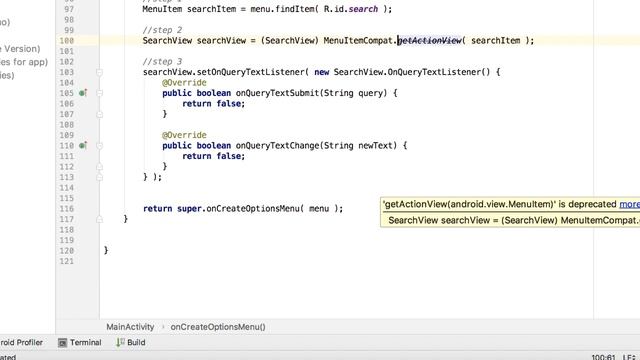
Task: Click the fold end marker on line 107
Action: coord(99,115)
